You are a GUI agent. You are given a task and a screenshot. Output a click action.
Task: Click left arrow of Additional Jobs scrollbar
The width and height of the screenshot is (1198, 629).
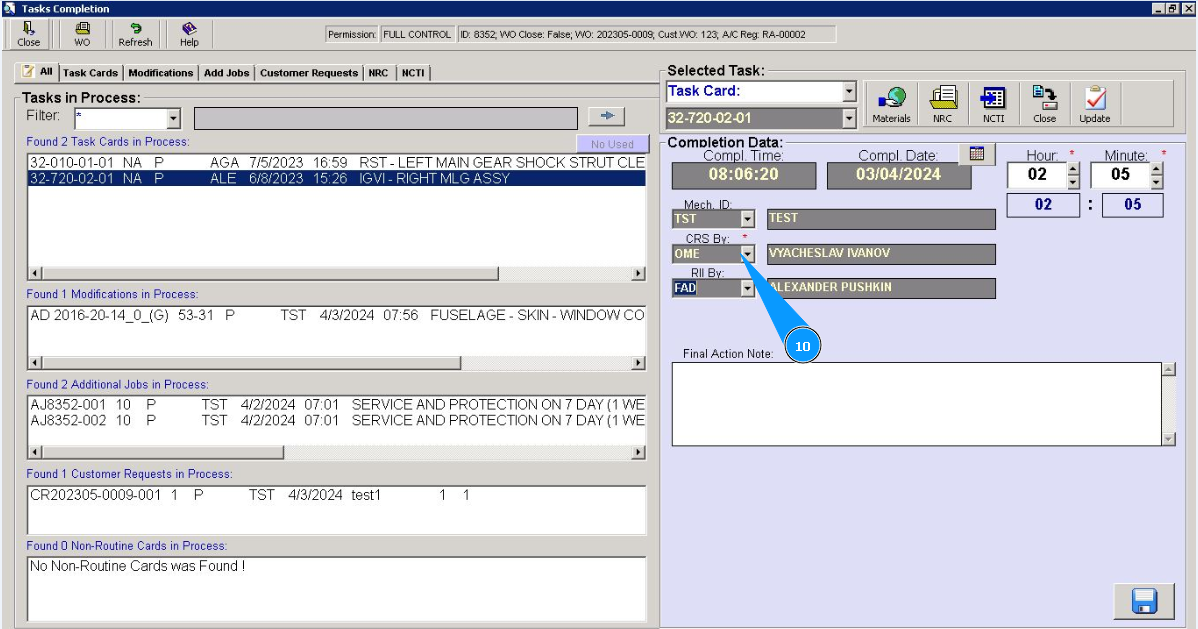pos(35,452)
